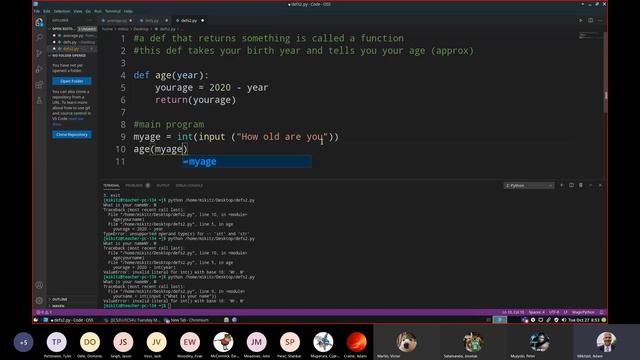640x360 pixels.
Task: Open the Search view in the activity bar
Action: tap(40, 38)
